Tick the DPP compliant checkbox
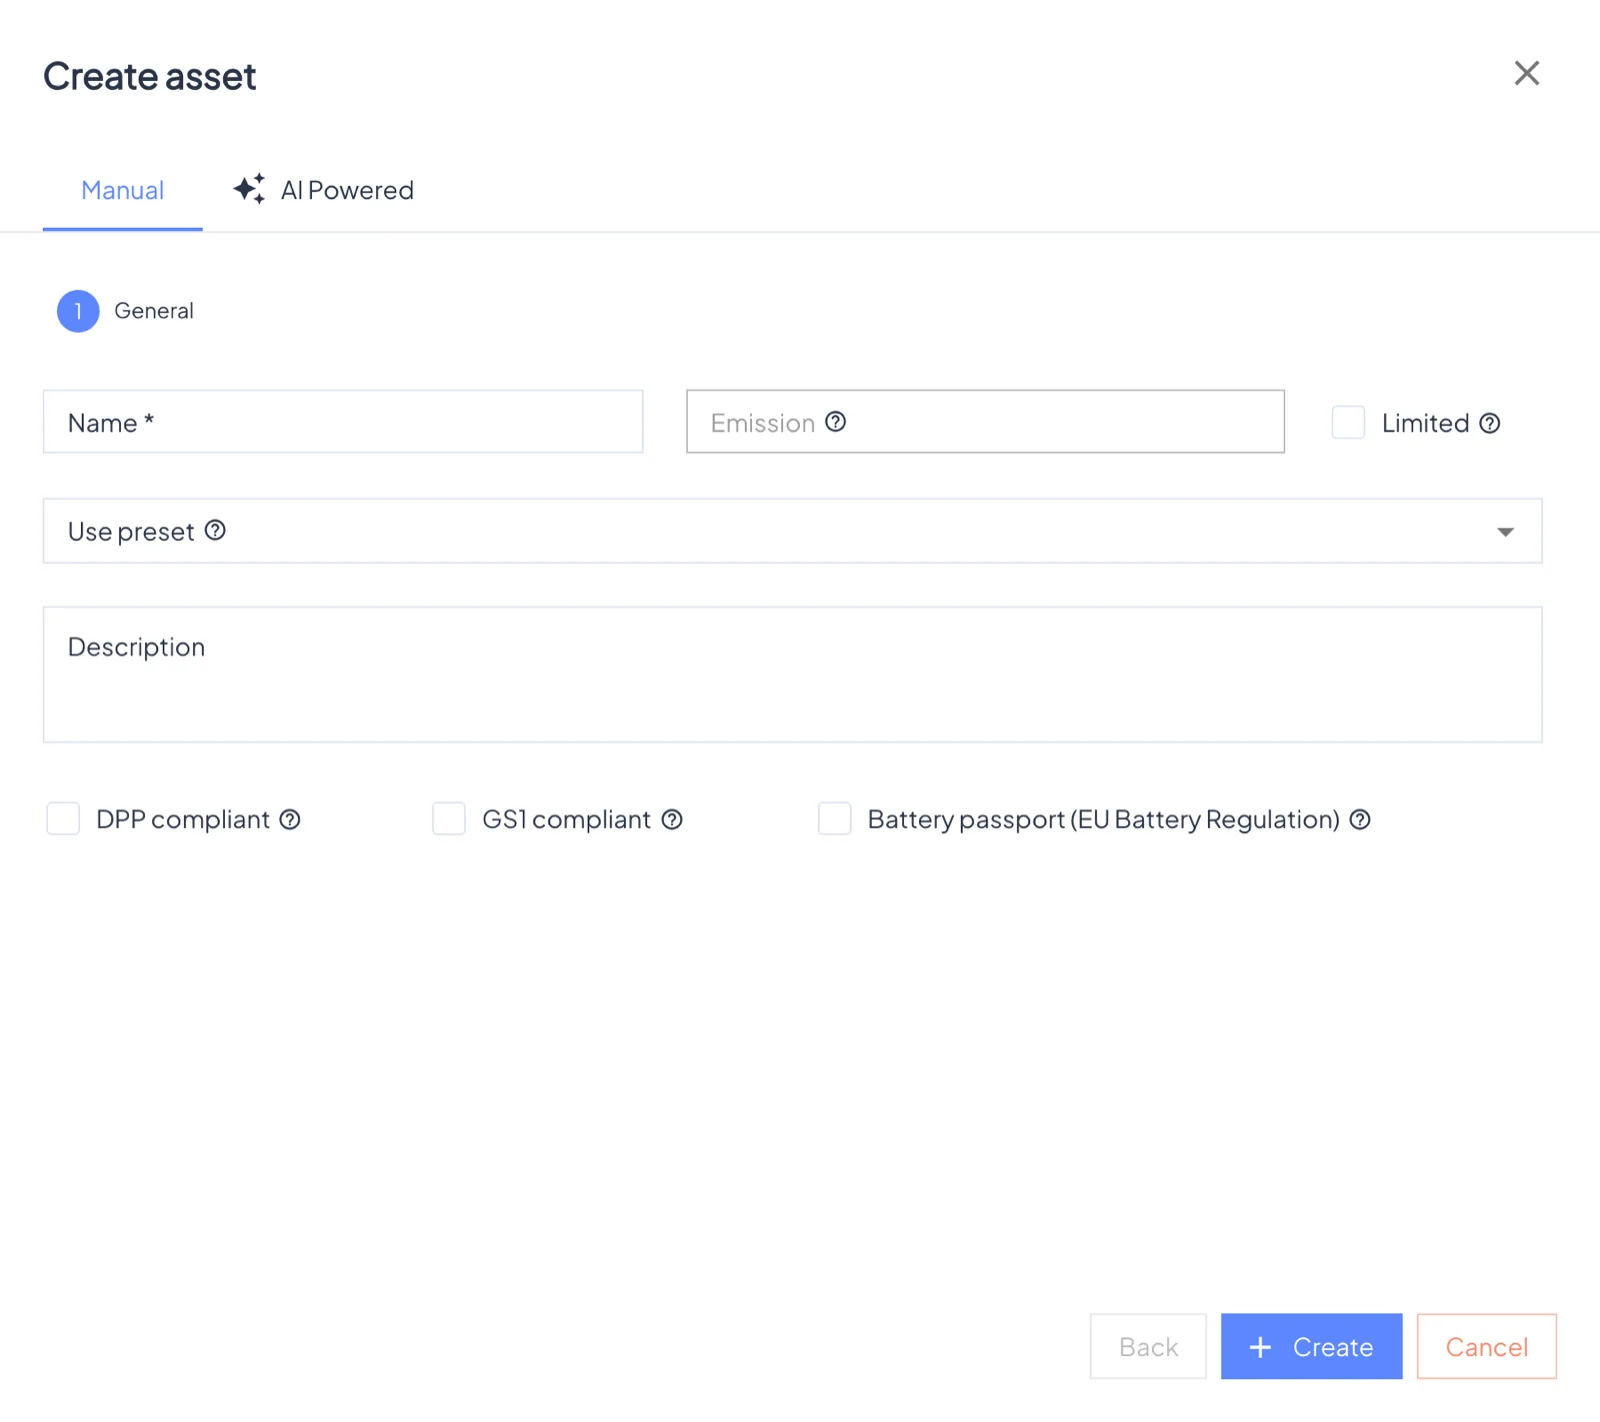1600x1422 pixels. tap(63, 818)
